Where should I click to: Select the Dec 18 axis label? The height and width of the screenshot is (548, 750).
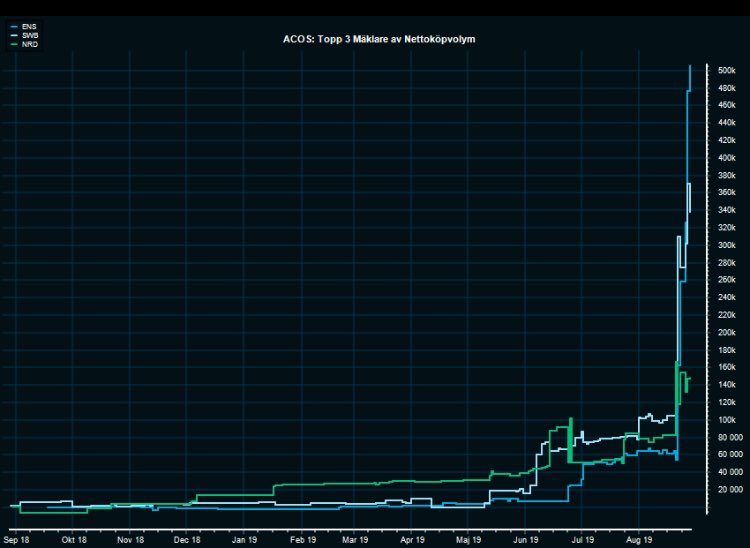click(187, 540)
